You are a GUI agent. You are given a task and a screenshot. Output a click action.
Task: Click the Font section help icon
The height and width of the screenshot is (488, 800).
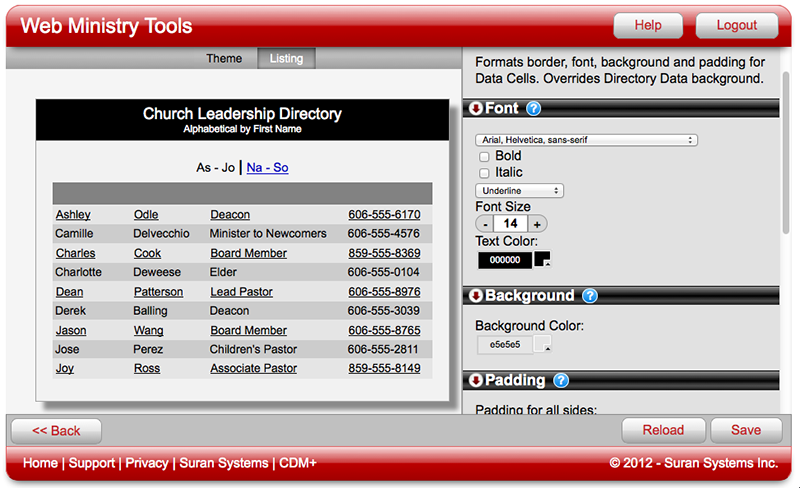(x=534, y=109)
